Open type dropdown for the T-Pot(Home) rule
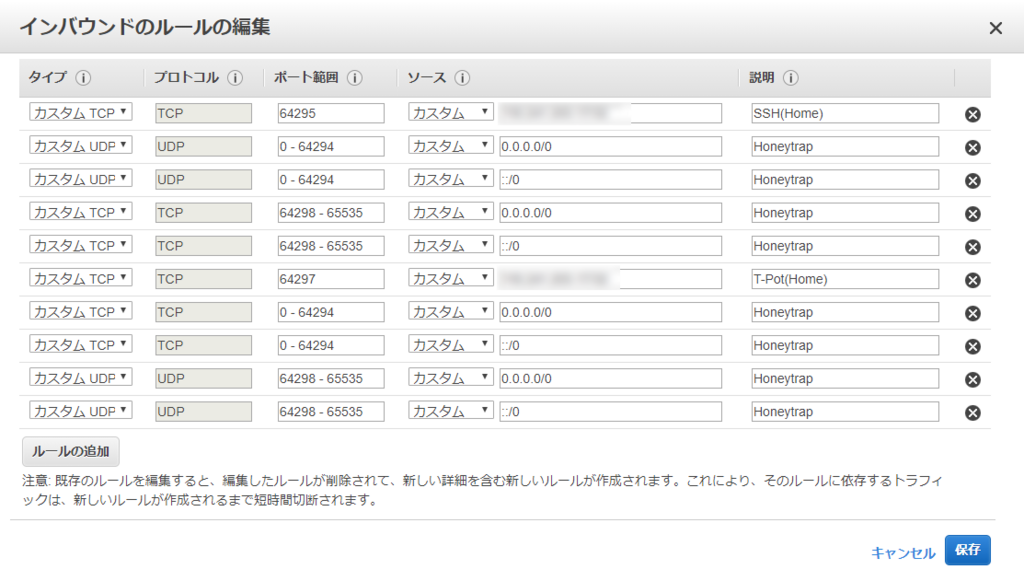Viewport: 1024px width, 581px height. [80, 278]
